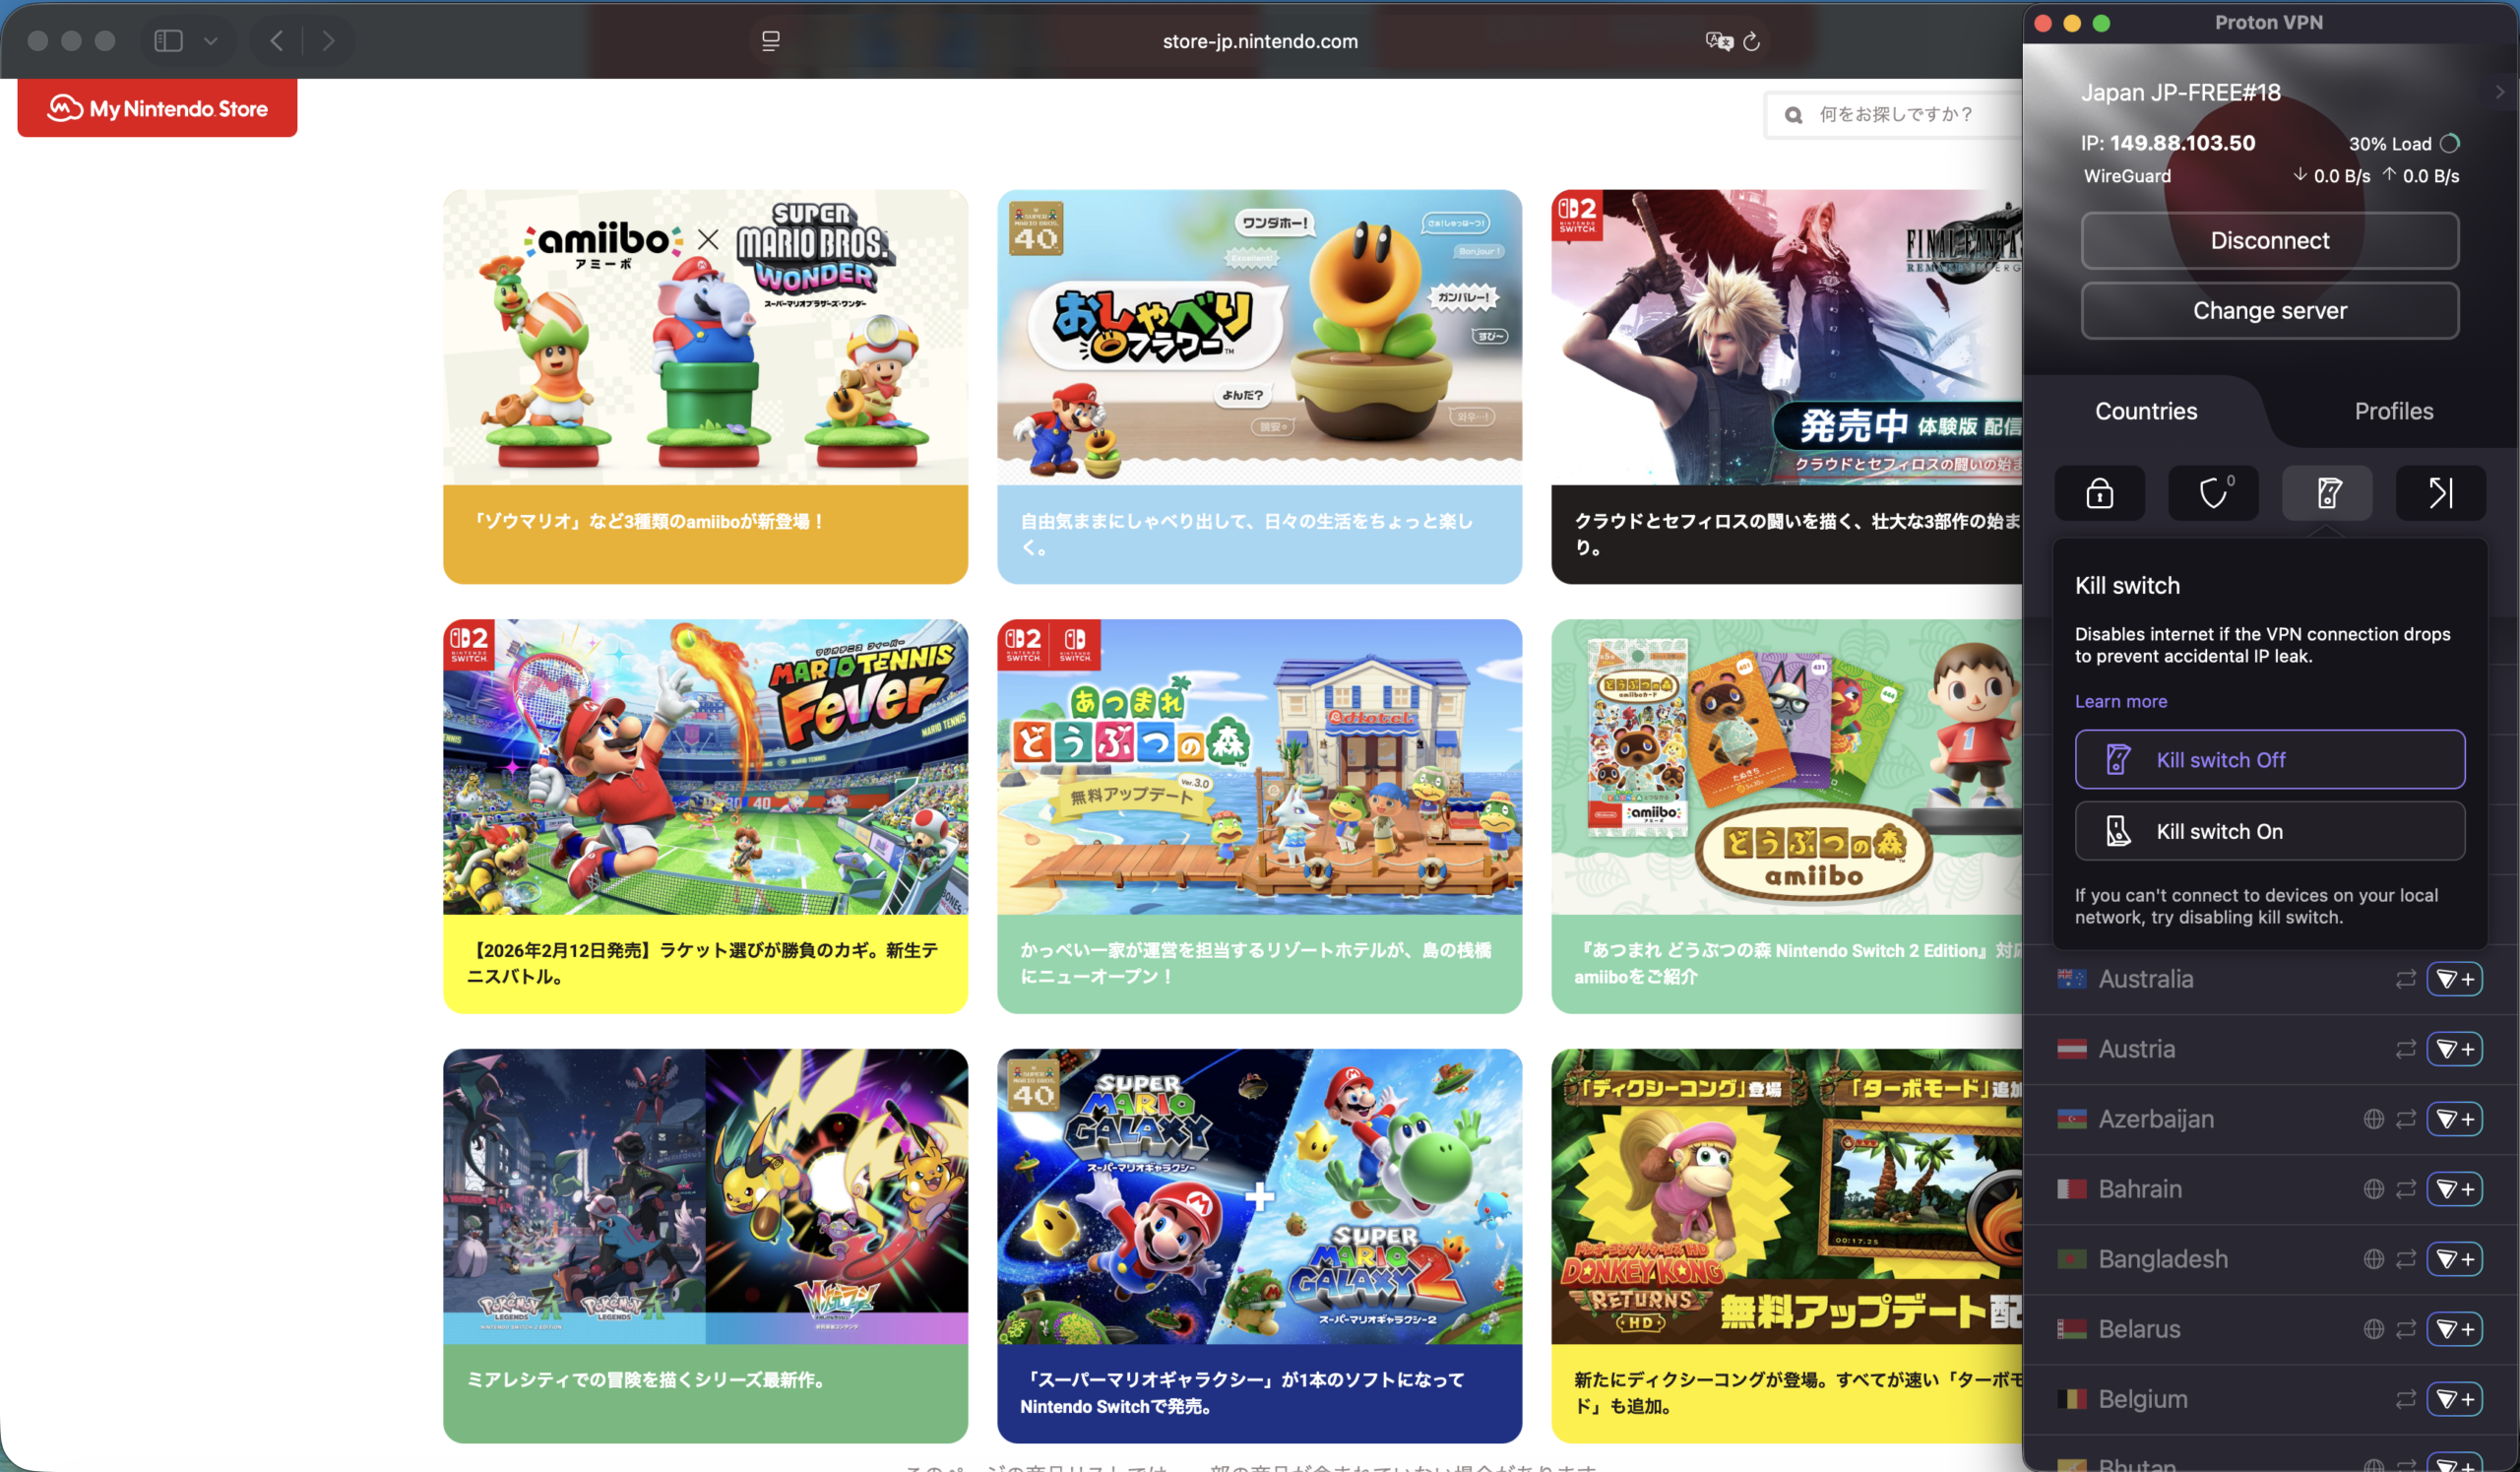This screenshot has height=1472, width=2520.
Task: Click the globe icon in the Belarus row
Action: [x=2373, y=1329]
